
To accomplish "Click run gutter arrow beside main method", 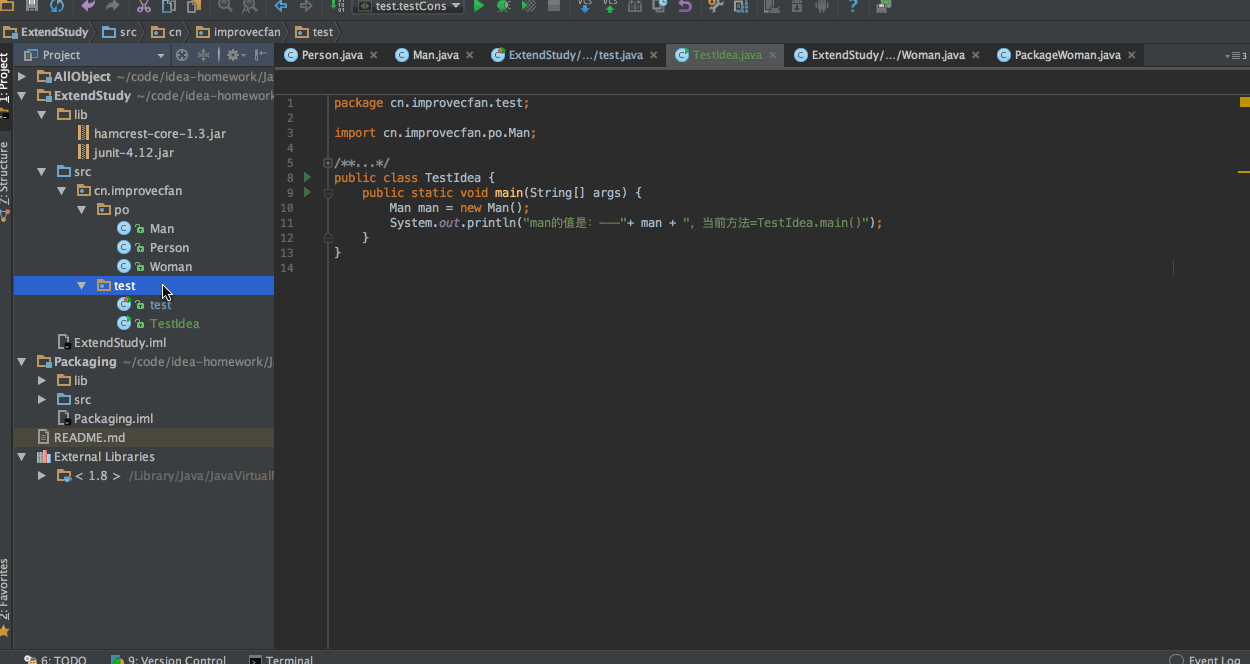I will click(x=307, y=192).
